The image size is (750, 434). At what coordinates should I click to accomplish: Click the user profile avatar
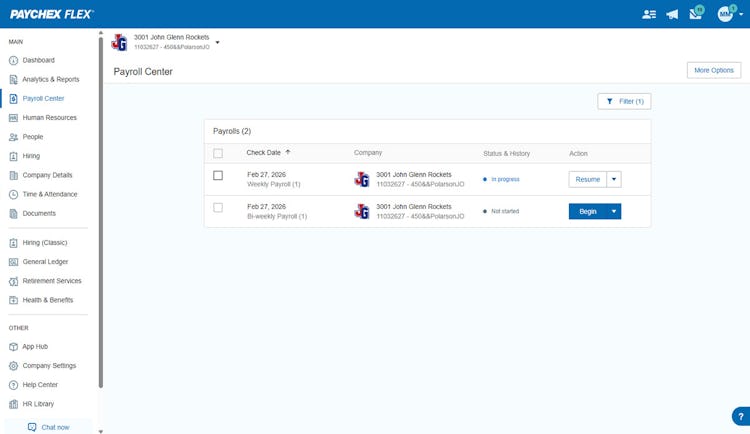(x=725, y=14)
